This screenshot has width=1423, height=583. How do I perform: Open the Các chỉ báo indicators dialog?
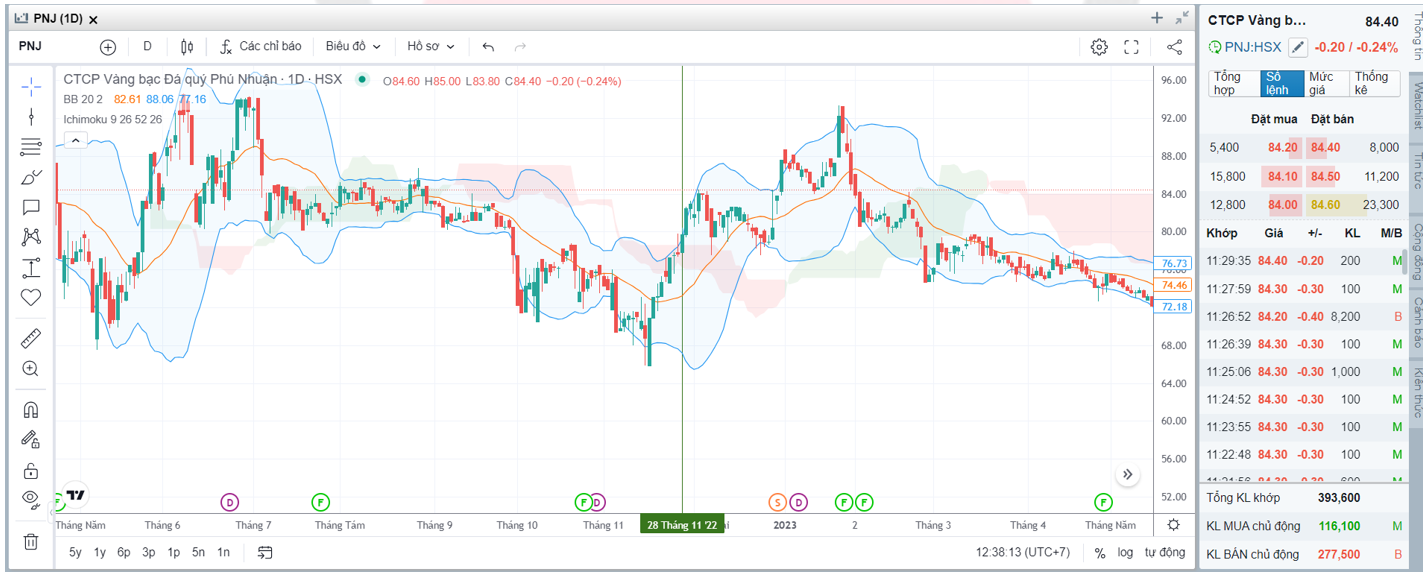click(260, 46)
